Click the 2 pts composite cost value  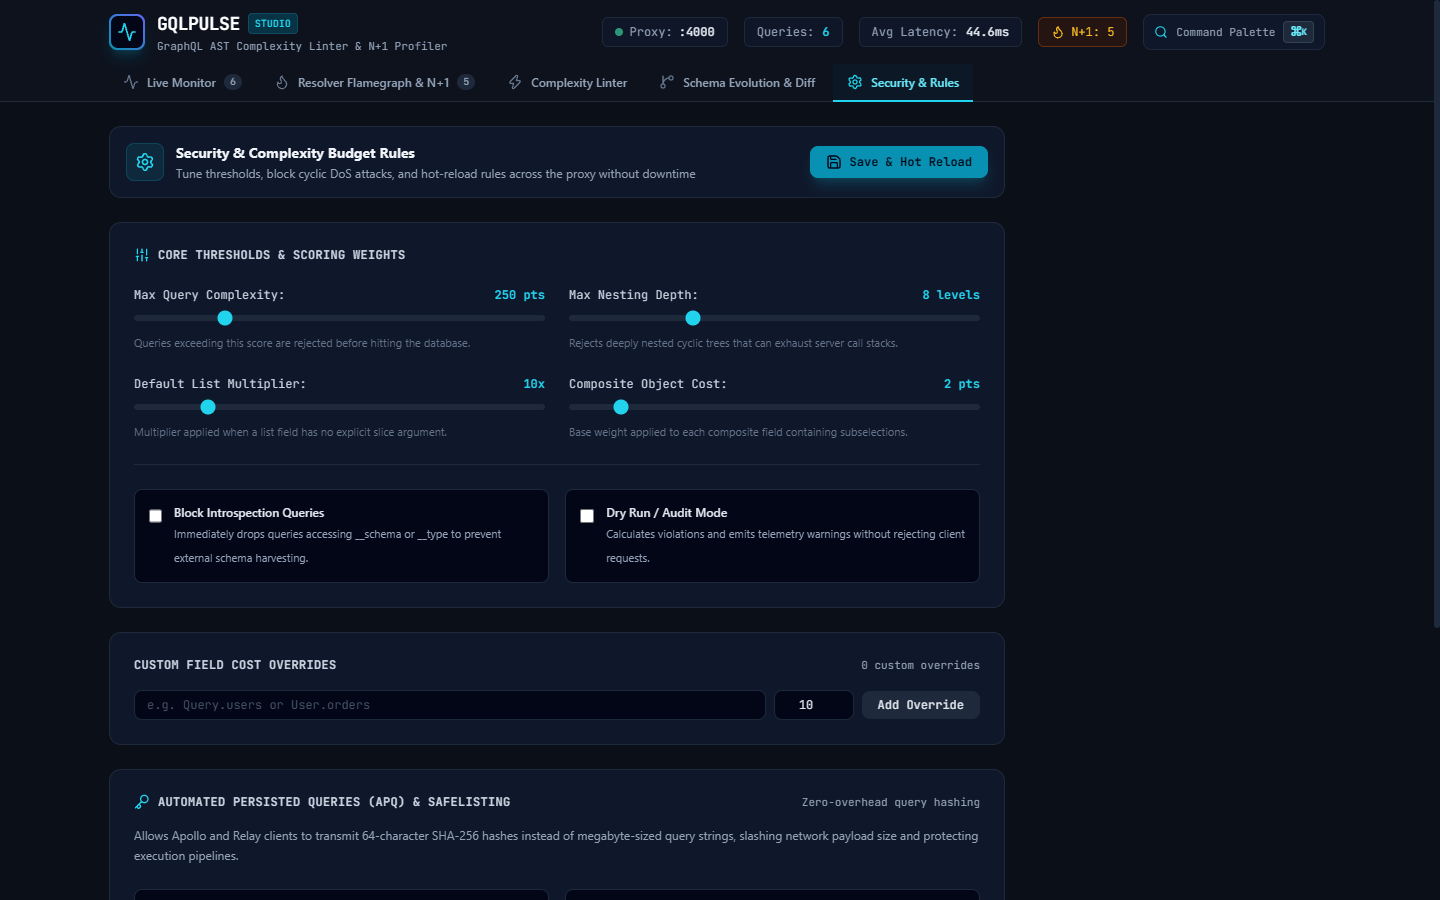(x=962, y=384)
